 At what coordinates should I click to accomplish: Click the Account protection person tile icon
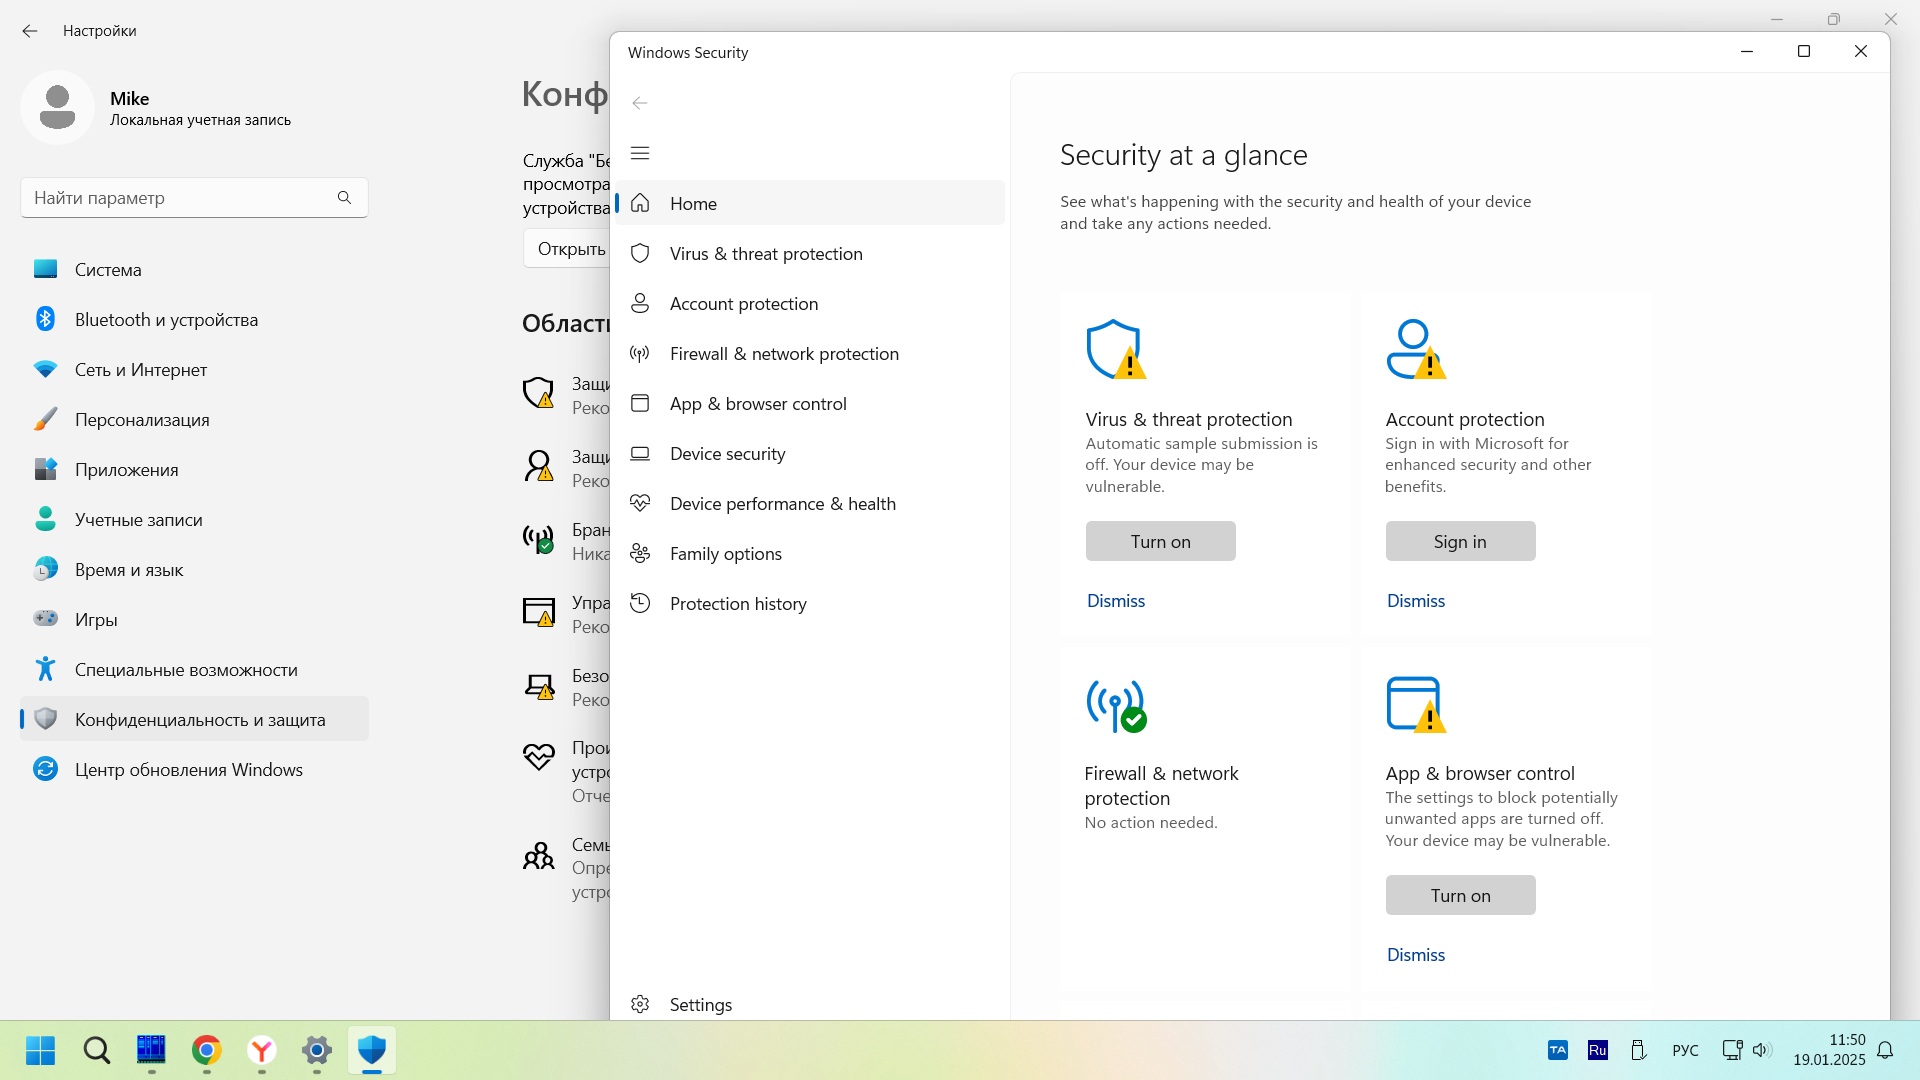[x=1415, y=349]
